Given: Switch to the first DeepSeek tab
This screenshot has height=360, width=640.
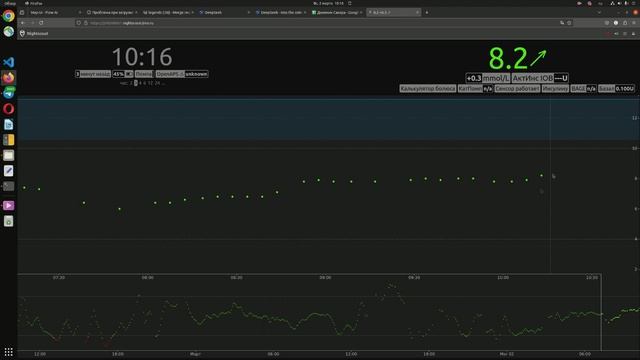Looking at the screenshot, I should 224,12.
